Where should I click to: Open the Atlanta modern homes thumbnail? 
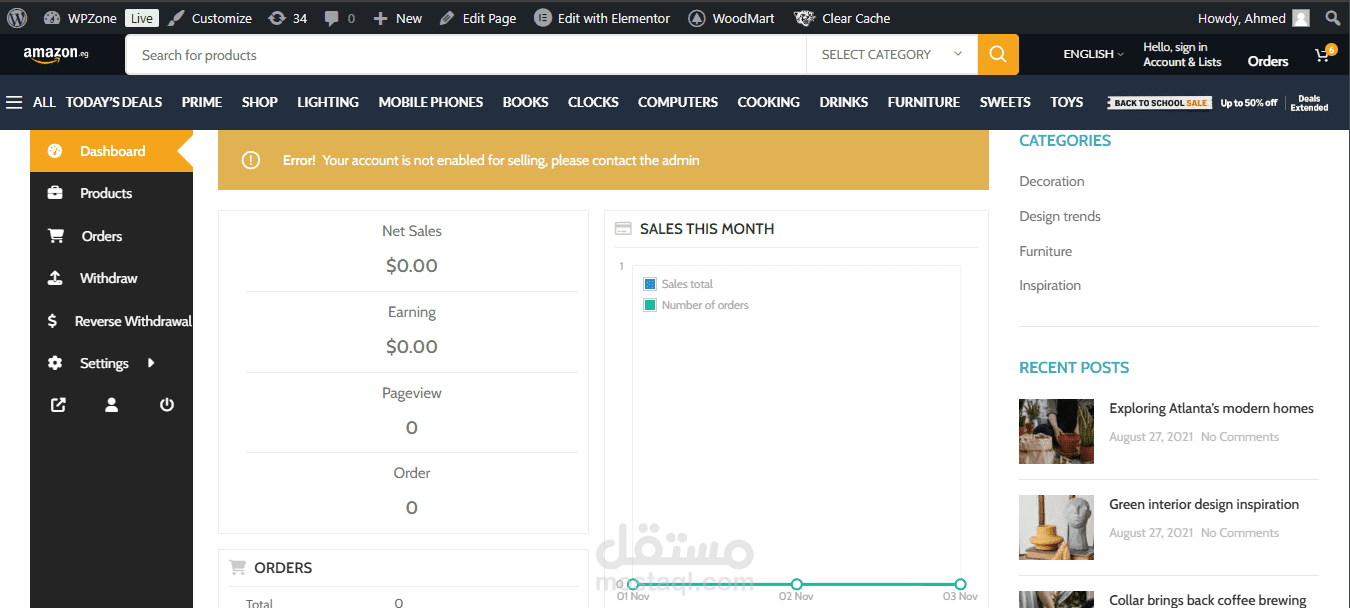click(x=1056, y=431)
